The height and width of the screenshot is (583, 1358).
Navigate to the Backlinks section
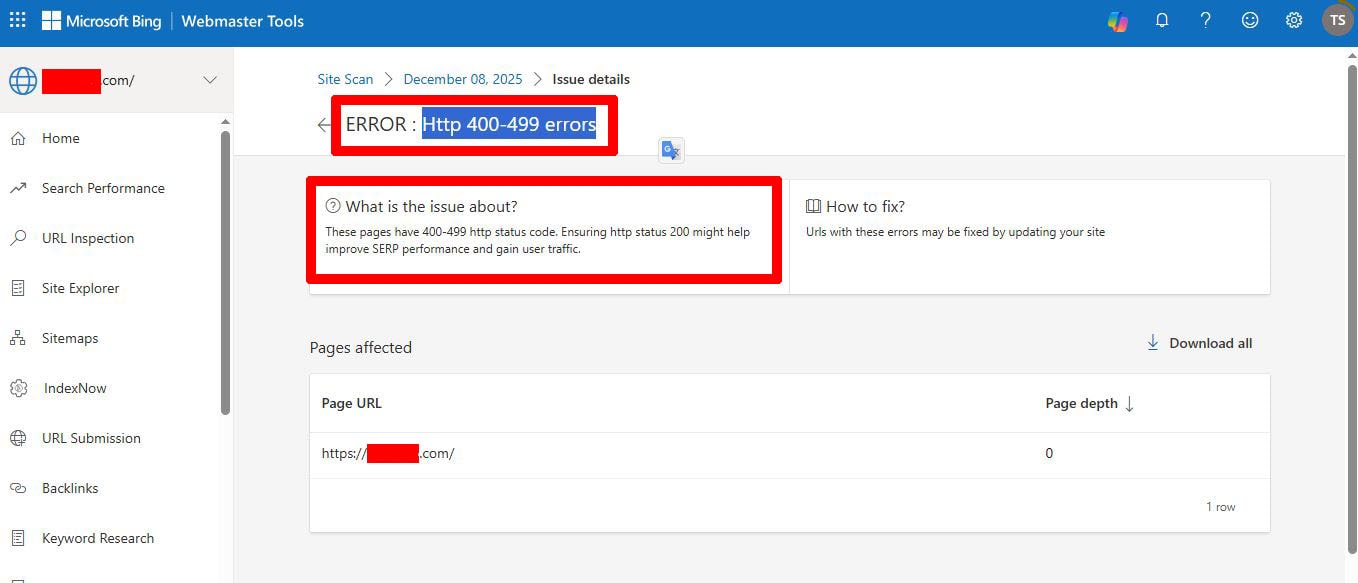(x=70, y=488)
